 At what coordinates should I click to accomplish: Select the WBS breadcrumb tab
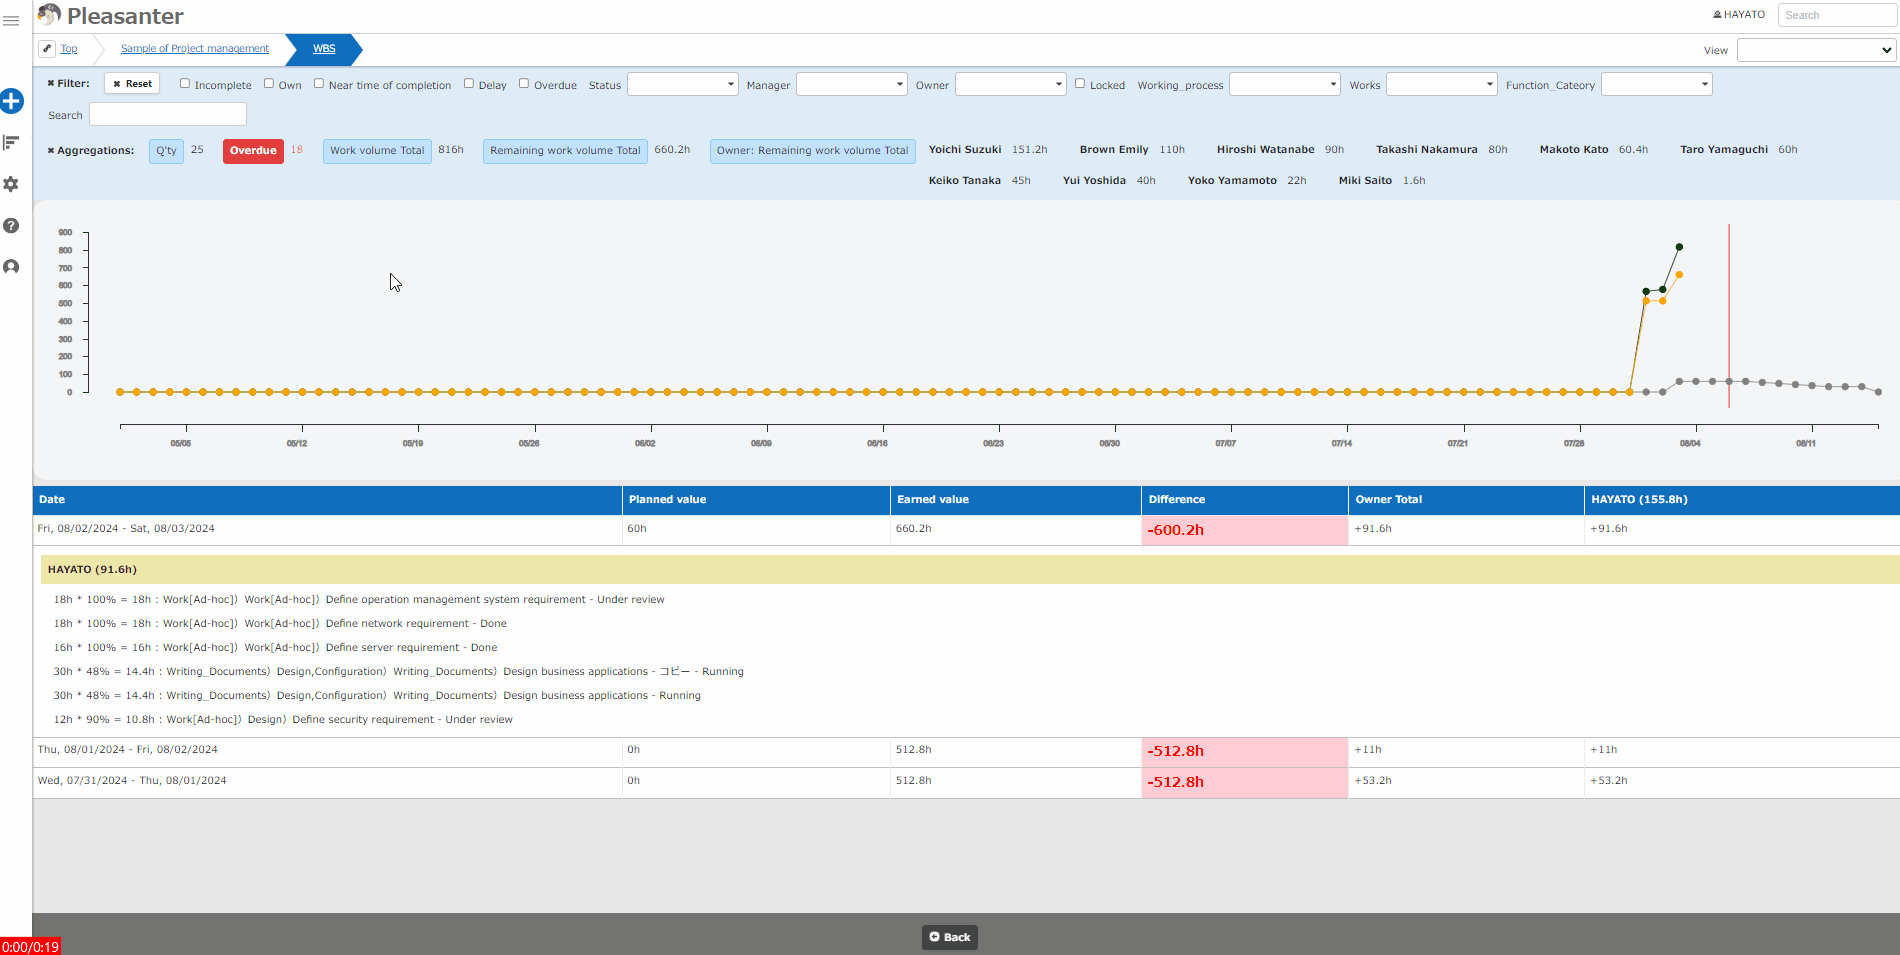coord(324,48)
